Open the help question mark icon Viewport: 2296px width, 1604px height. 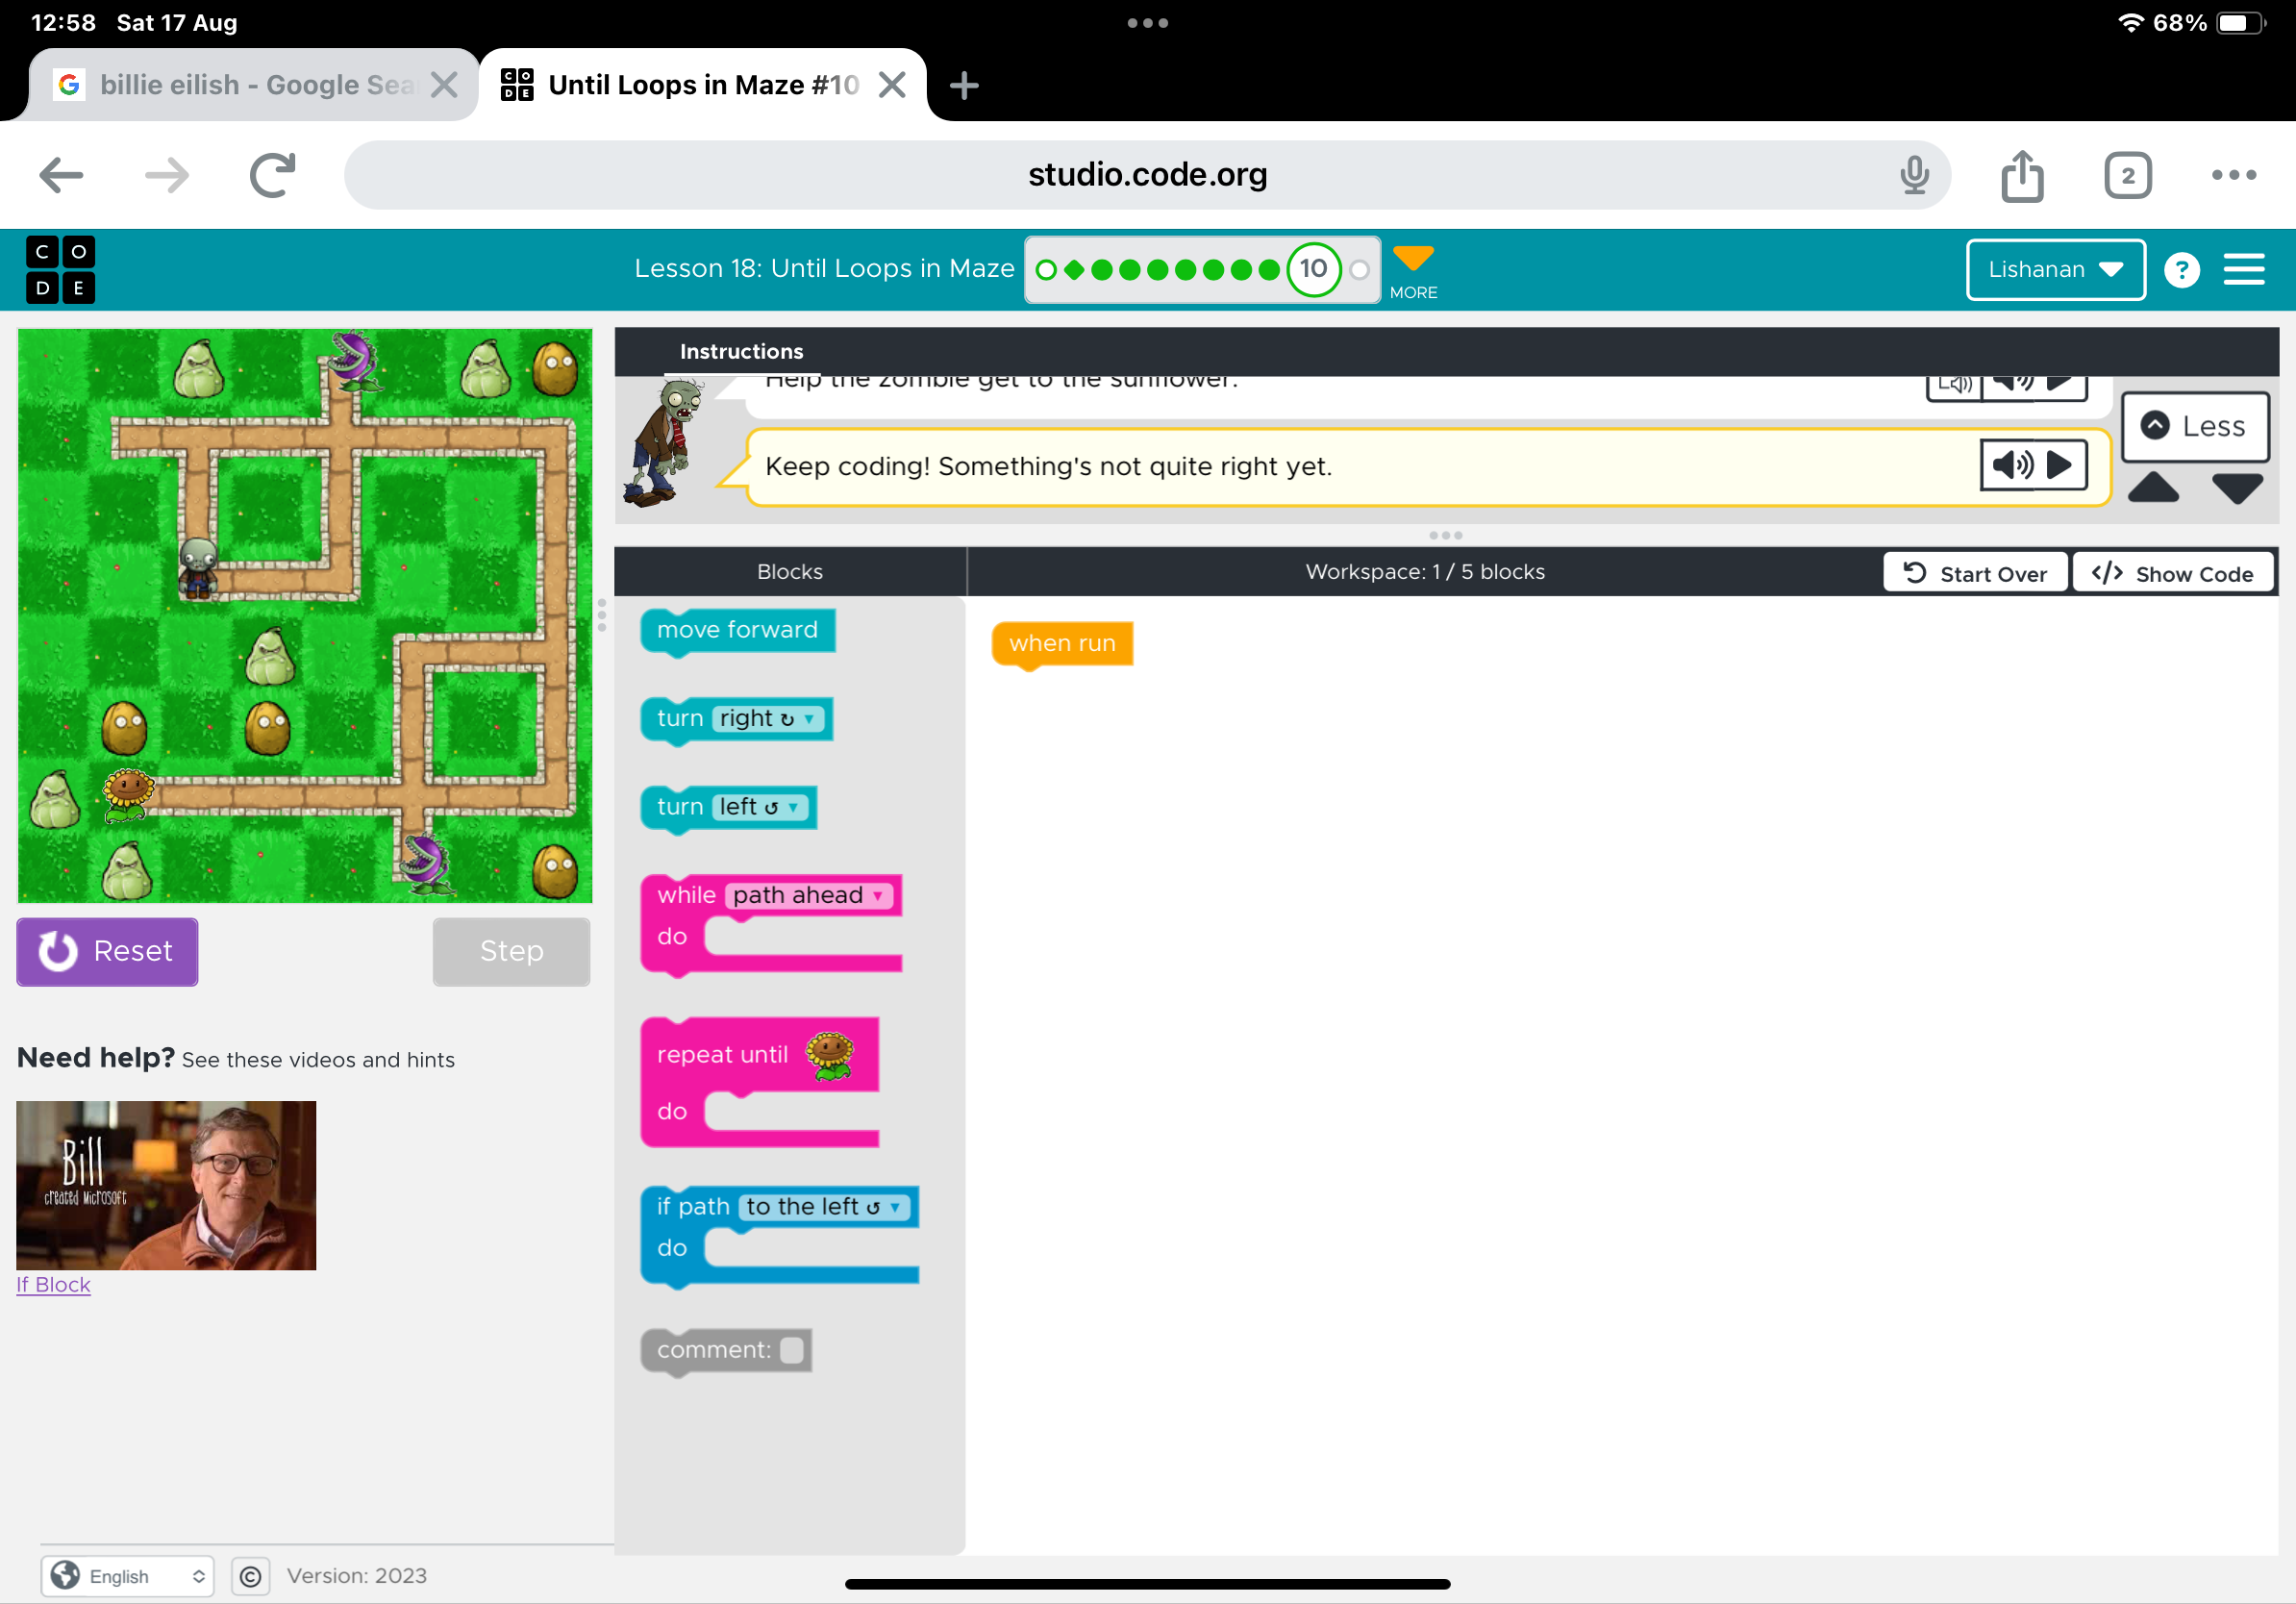(2181, 269)
